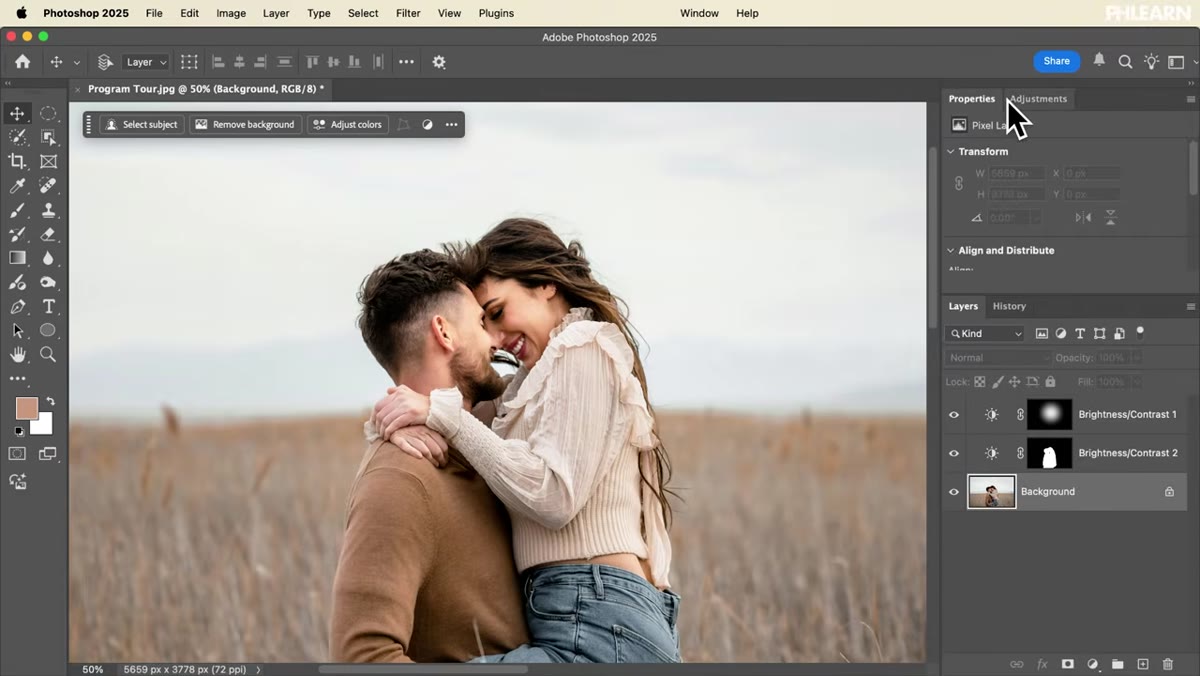Open the Layers panel flyout menu
Image resolution: width=1200 pixels, height=676 pixels.
[1190, 307]
